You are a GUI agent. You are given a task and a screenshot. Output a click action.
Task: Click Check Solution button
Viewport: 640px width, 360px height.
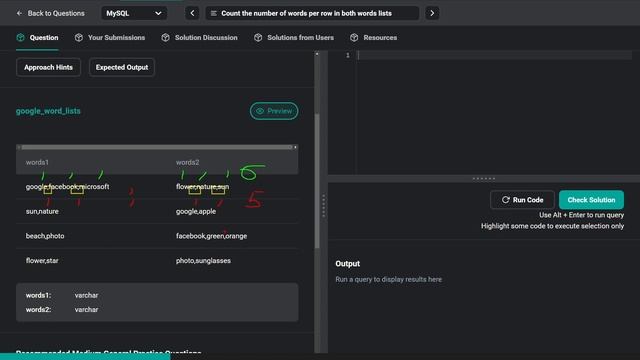(591, 200)
